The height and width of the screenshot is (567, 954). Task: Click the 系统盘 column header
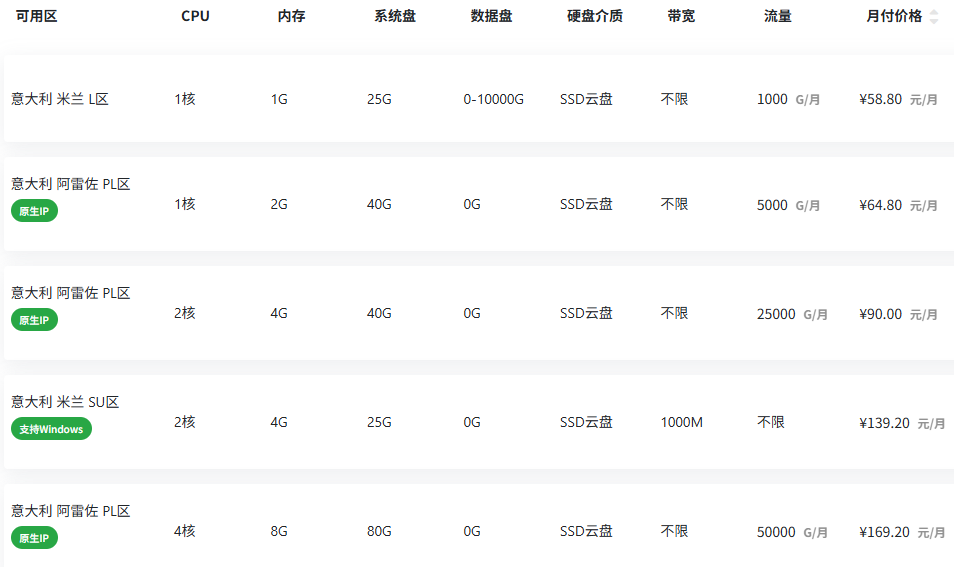[395, 17]
